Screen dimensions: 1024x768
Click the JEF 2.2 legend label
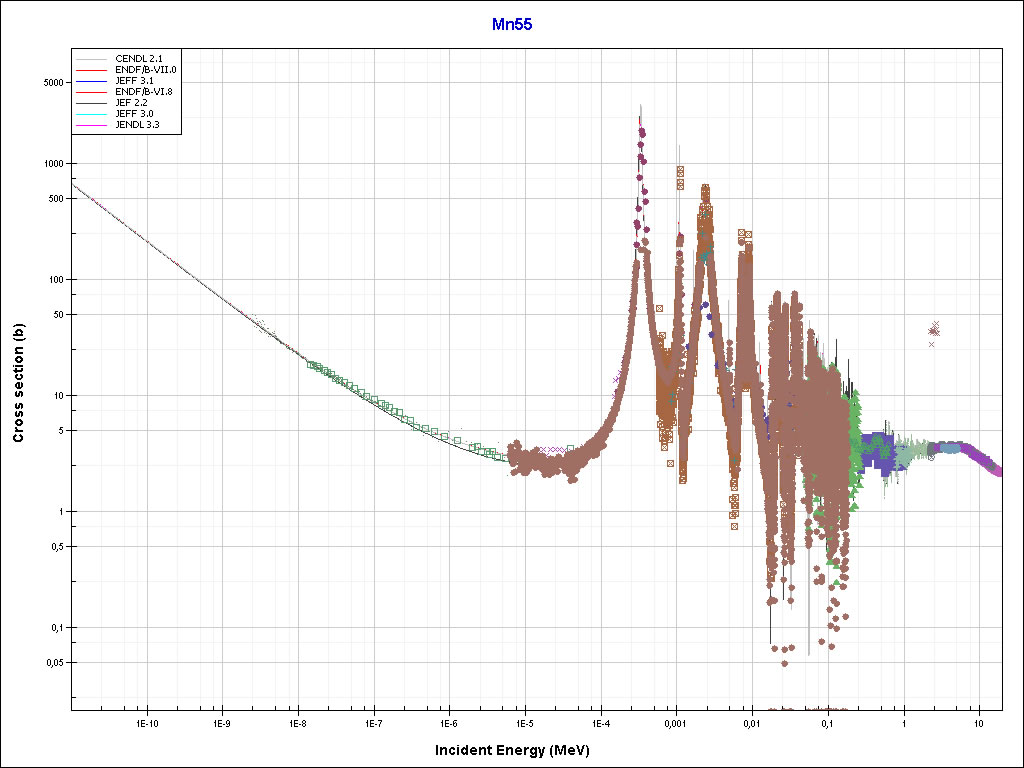130,102
